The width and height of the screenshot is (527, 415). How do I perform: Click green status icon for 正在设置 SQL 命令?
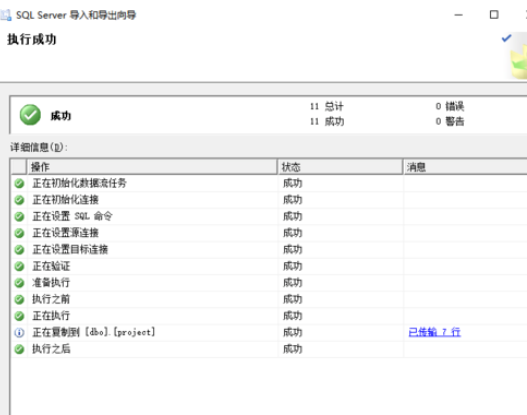pos(19,217)
